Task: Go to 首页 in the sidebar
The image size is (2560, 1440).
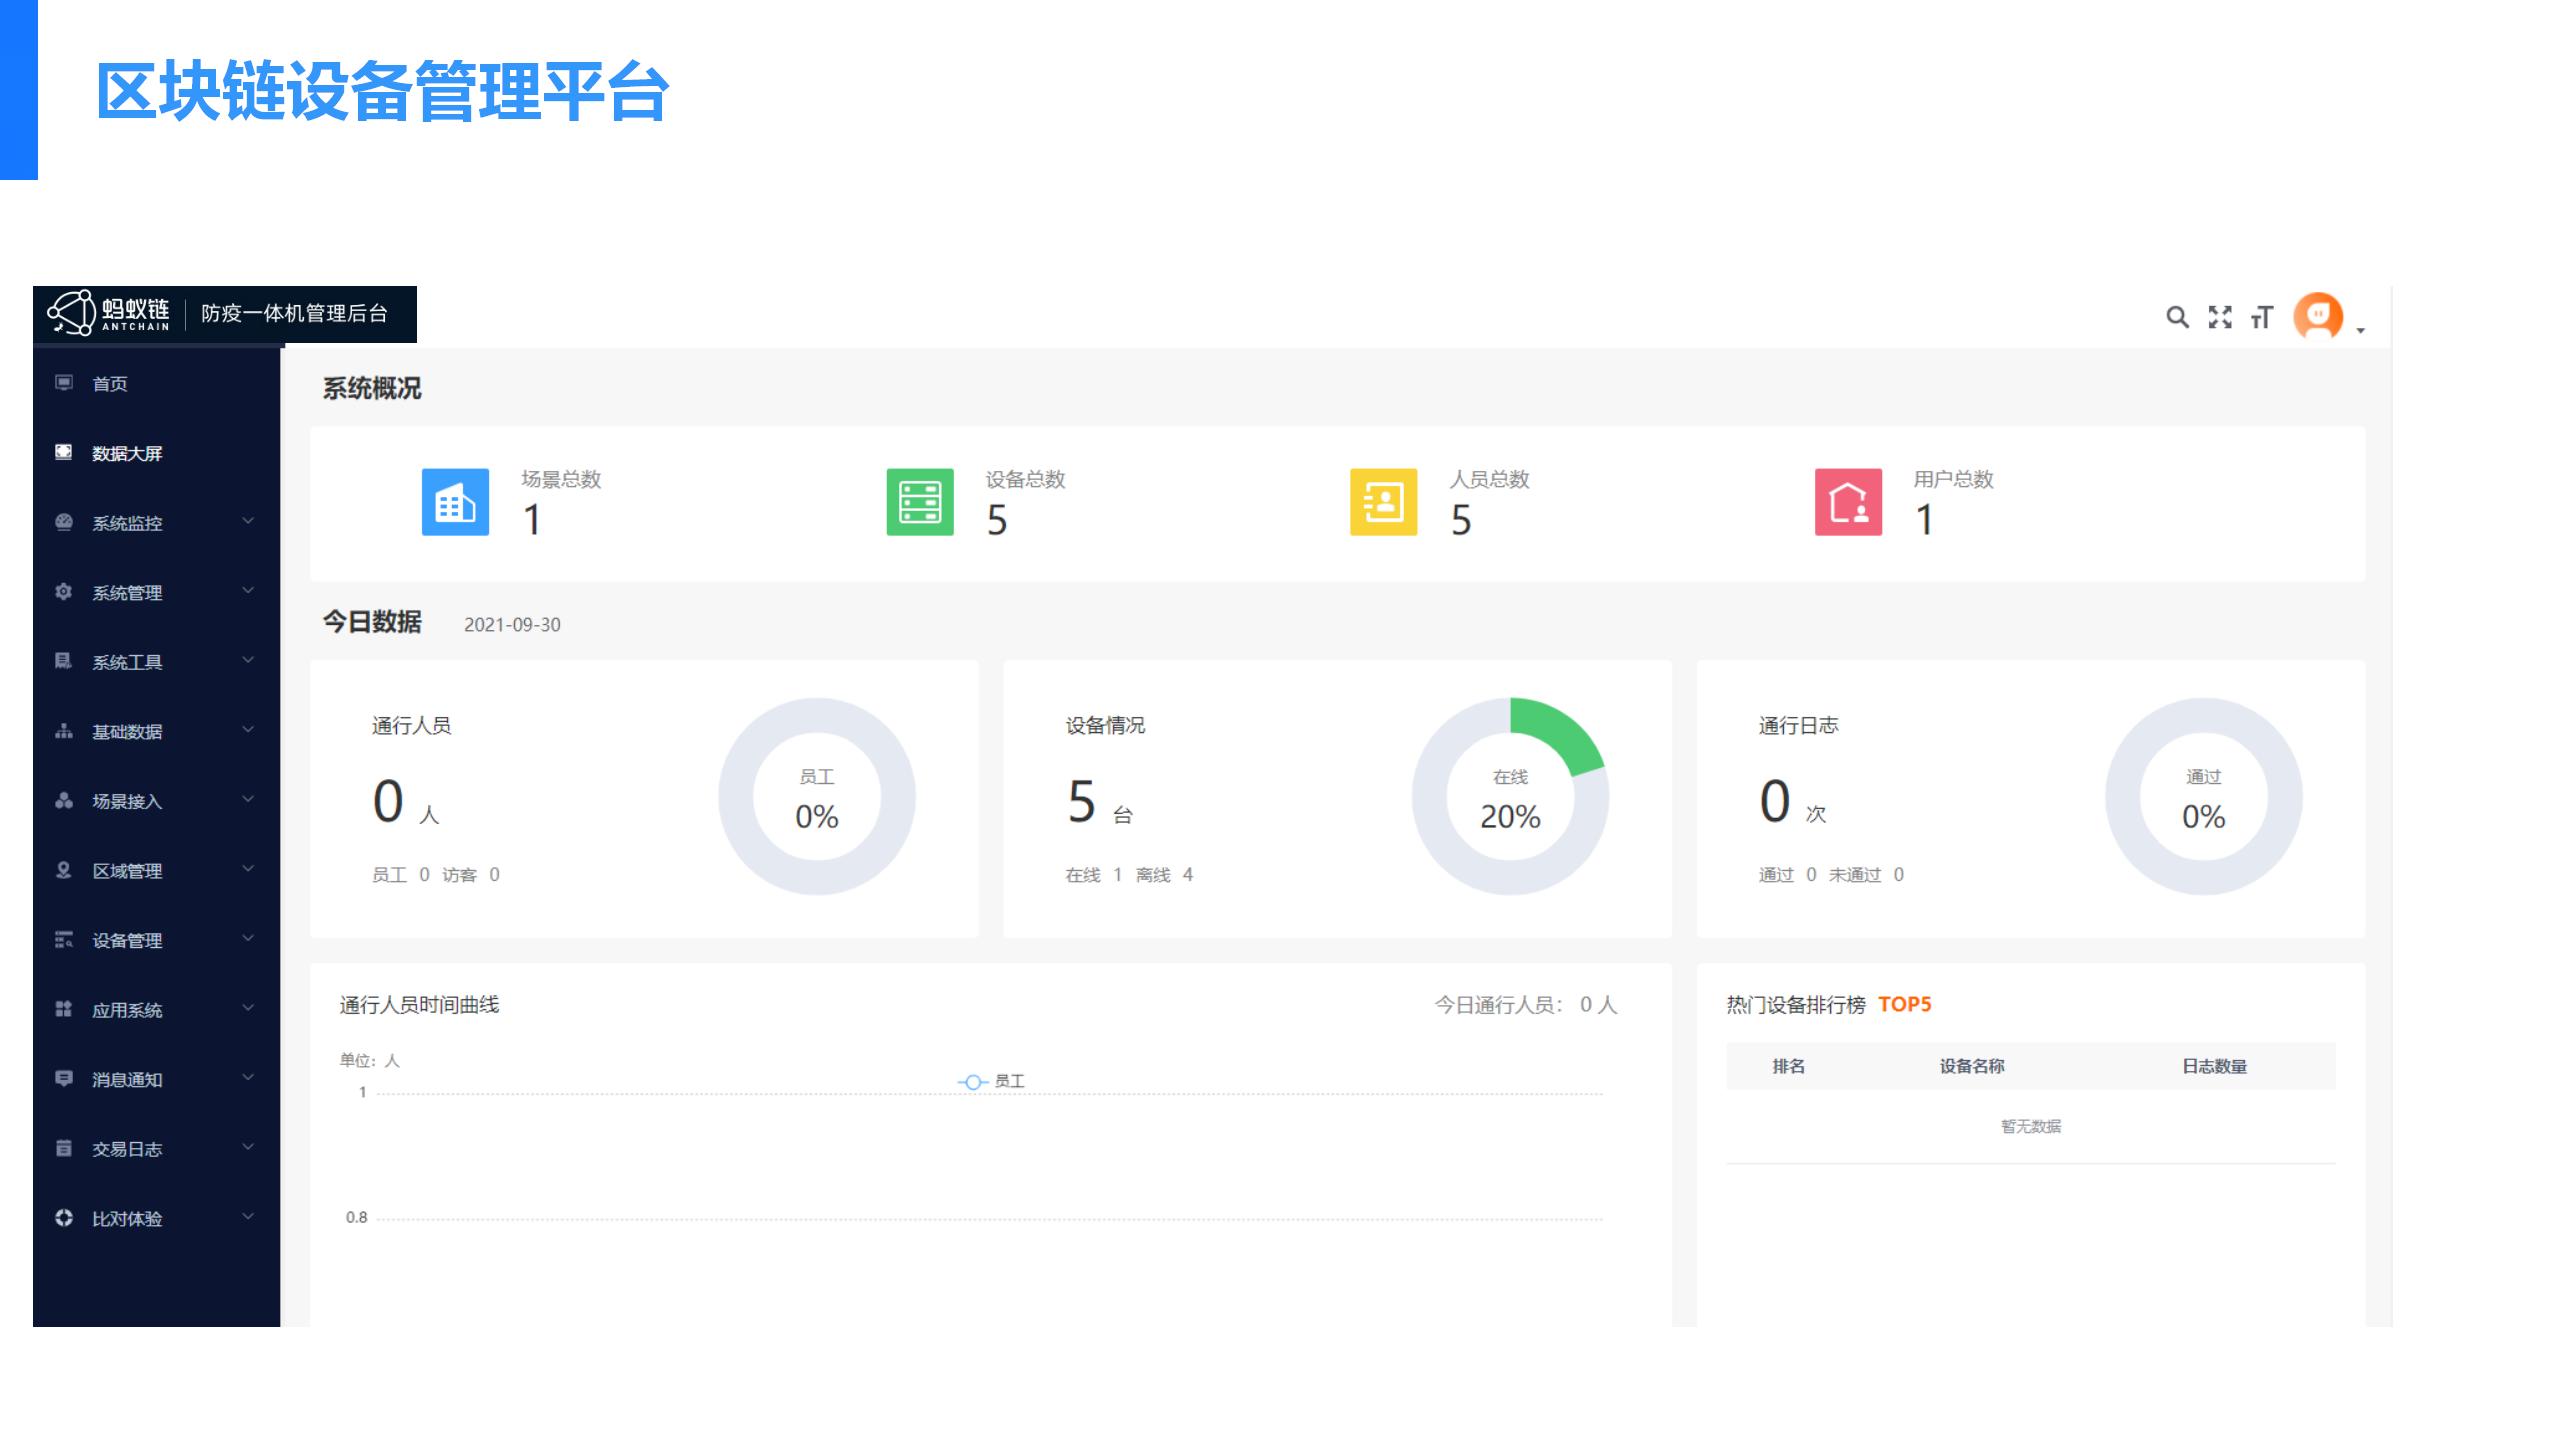Action: tap(109, 384)
